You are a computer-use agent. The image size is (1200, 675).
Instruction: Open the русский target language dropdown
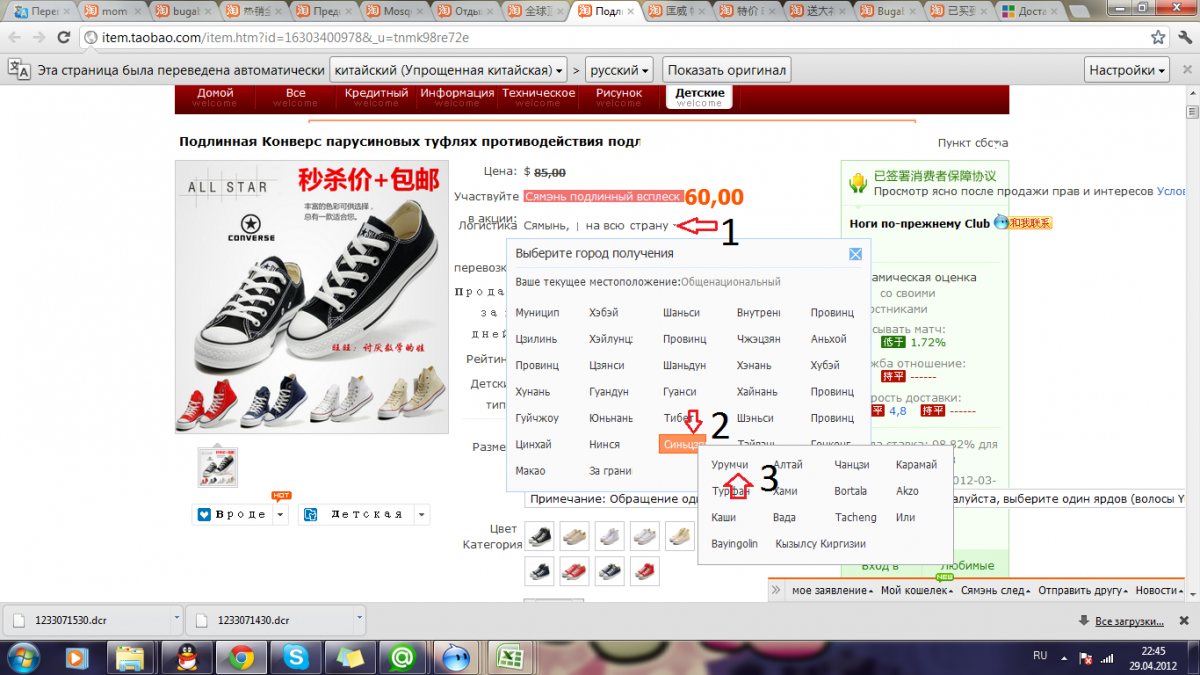(x=620, y=70)
